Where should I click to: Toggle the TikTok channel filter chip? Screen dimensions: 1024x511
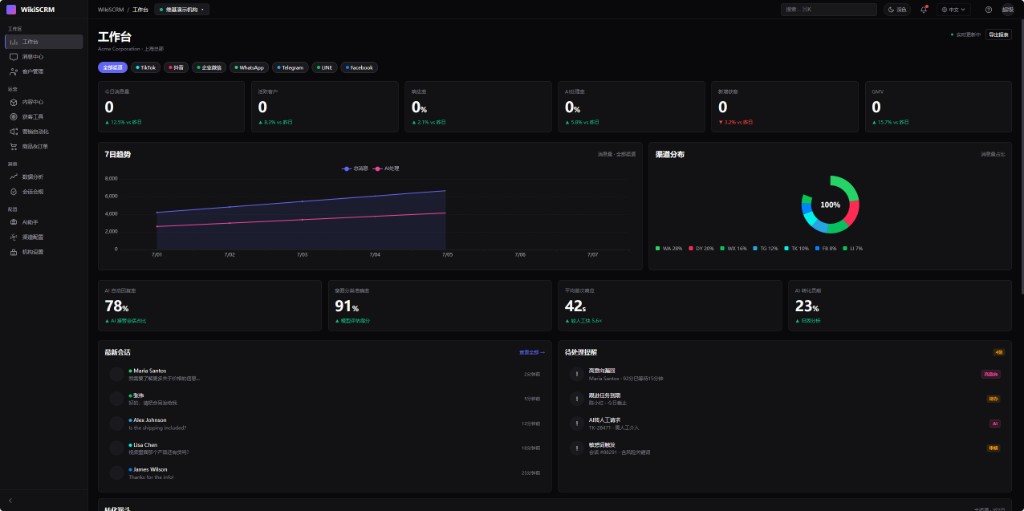(x=146, y=67)
